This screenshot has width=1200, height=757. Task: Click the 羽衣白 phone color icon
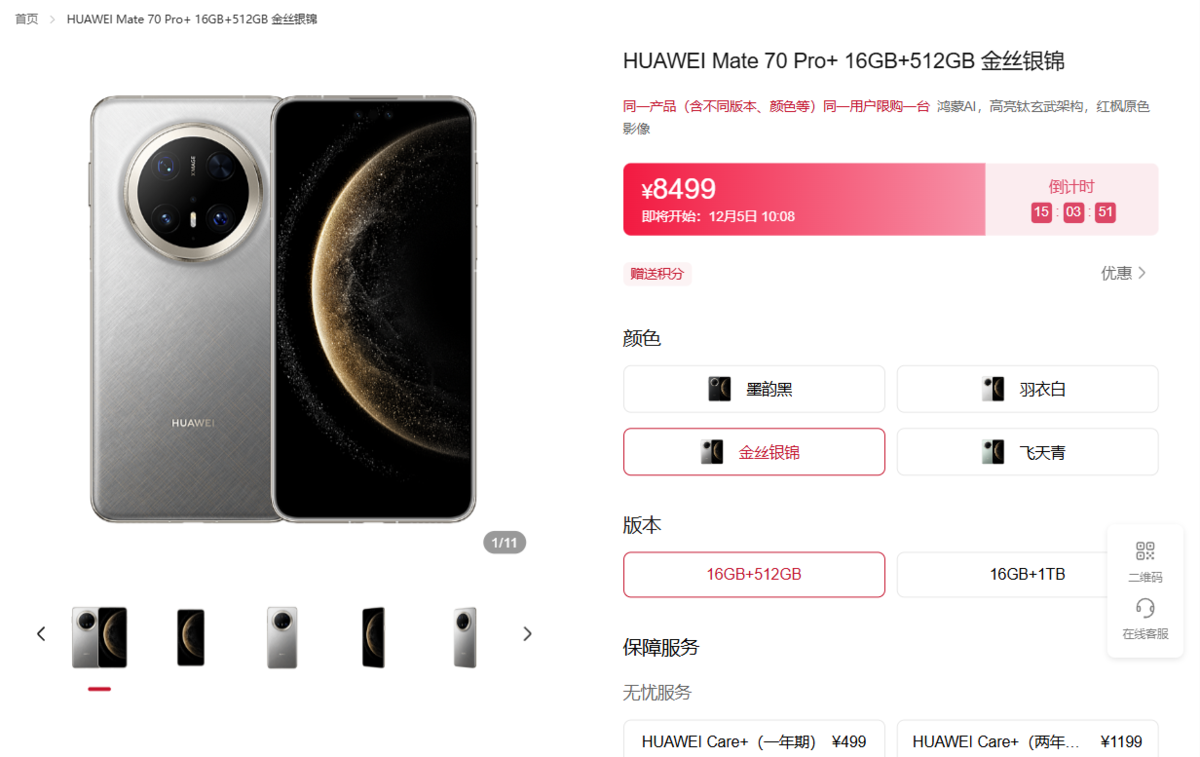click(992, 389)
